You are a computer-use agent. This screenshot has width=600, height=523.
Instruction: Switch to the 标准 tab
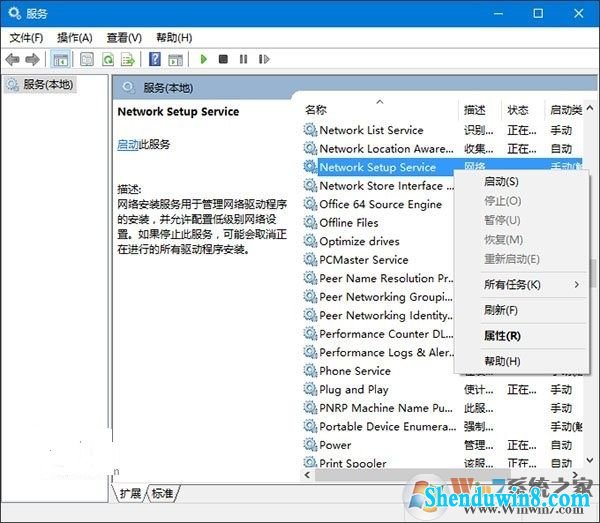(163, 494)
